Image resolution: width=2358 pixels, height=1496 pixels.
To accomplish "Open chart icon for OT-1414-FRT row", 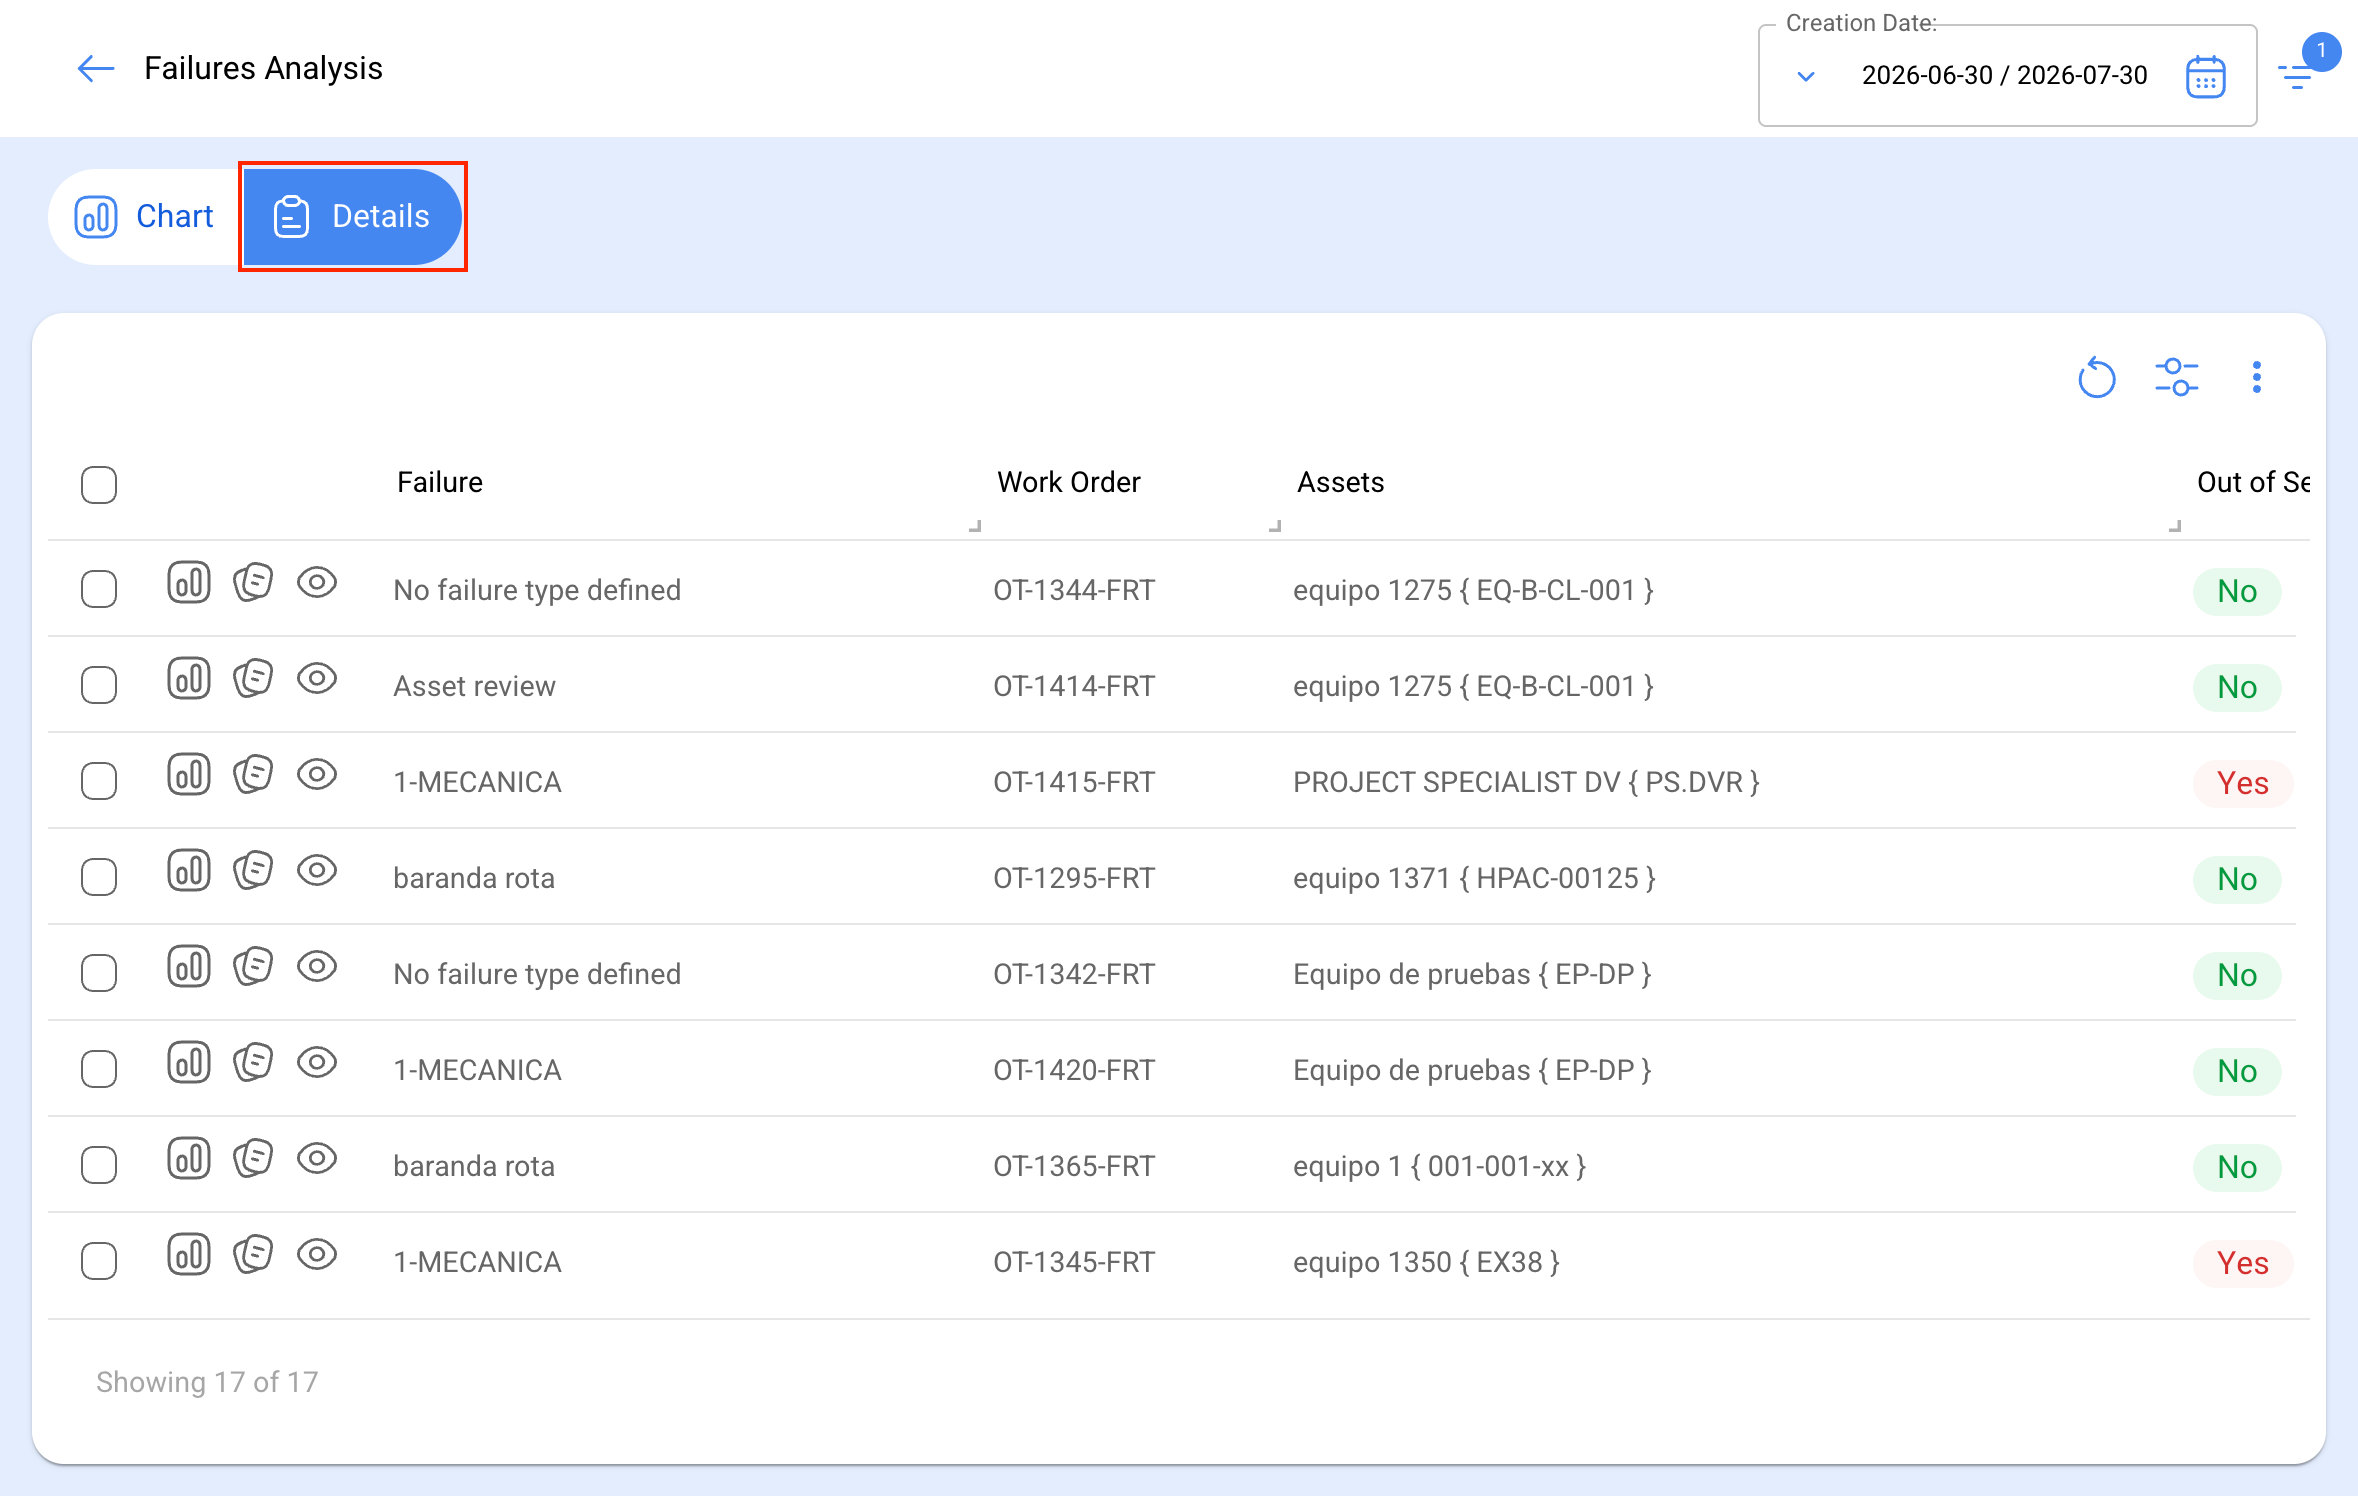I will 189,679.
